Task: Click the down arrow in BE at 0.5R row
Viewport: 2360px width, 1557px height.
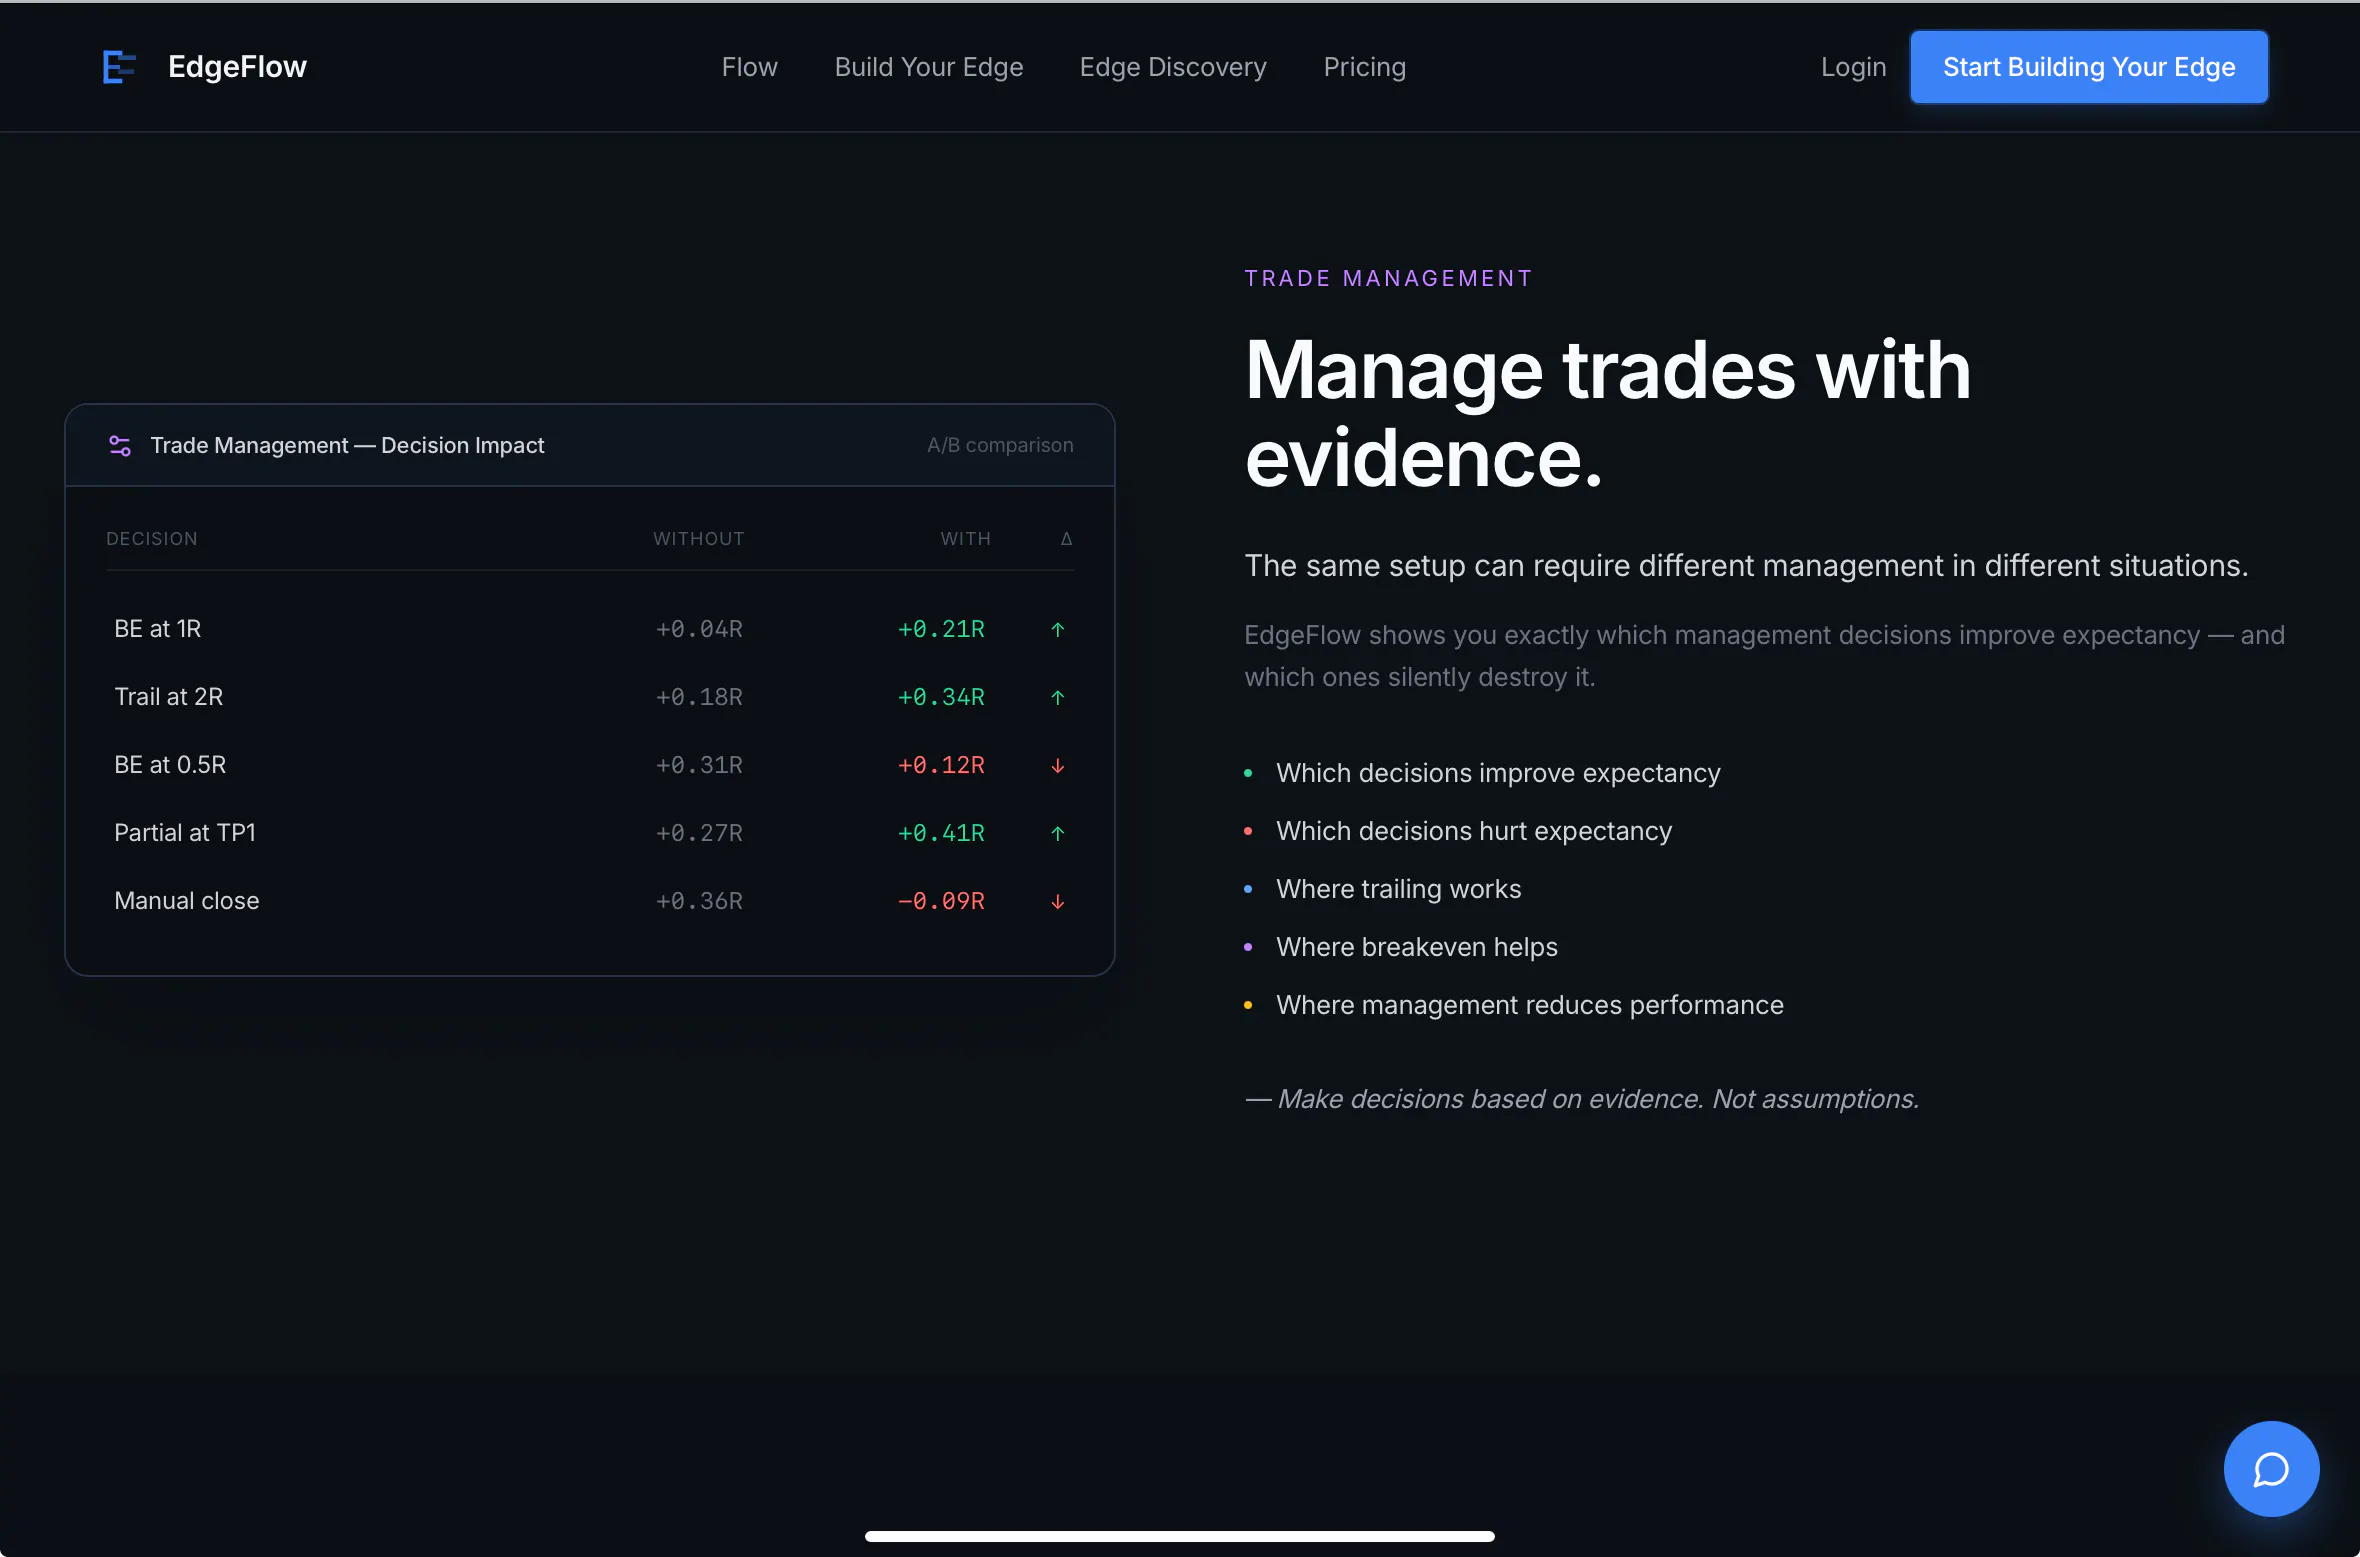Action: coord(1058,765)
